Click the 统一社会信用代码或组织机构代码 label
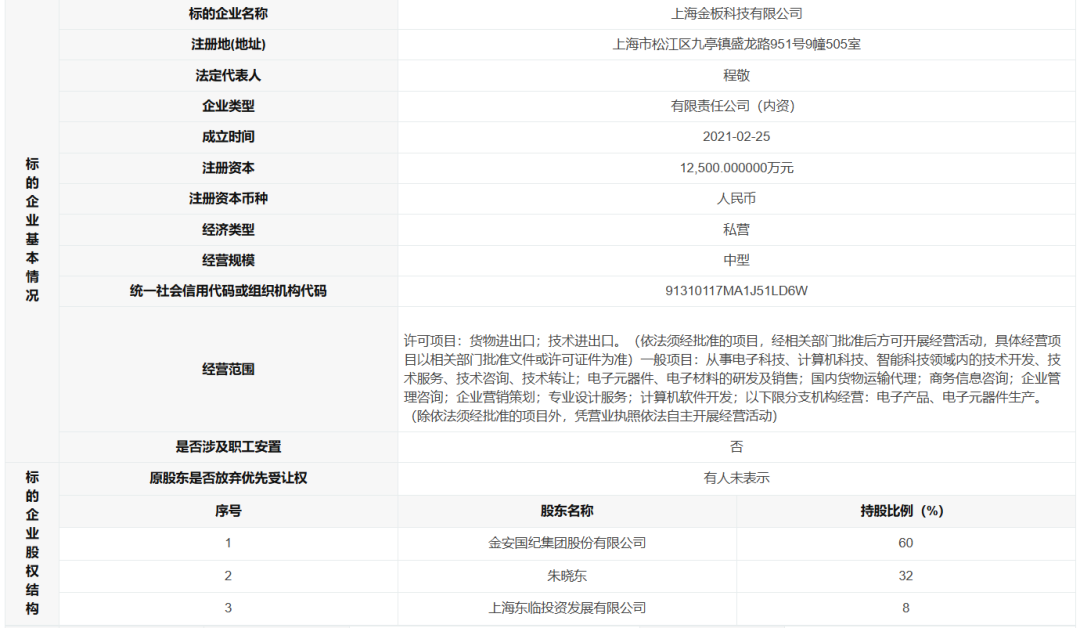 [x=228, y=291]
